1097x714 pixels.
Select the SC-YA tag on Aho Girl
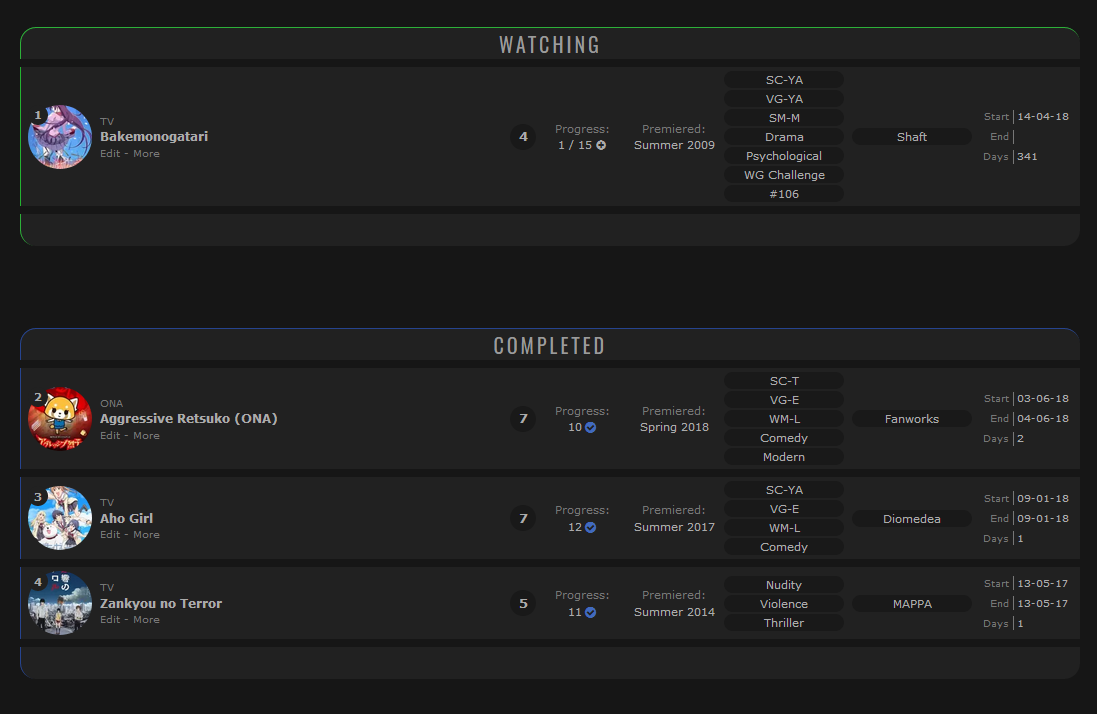click(784, 490)
